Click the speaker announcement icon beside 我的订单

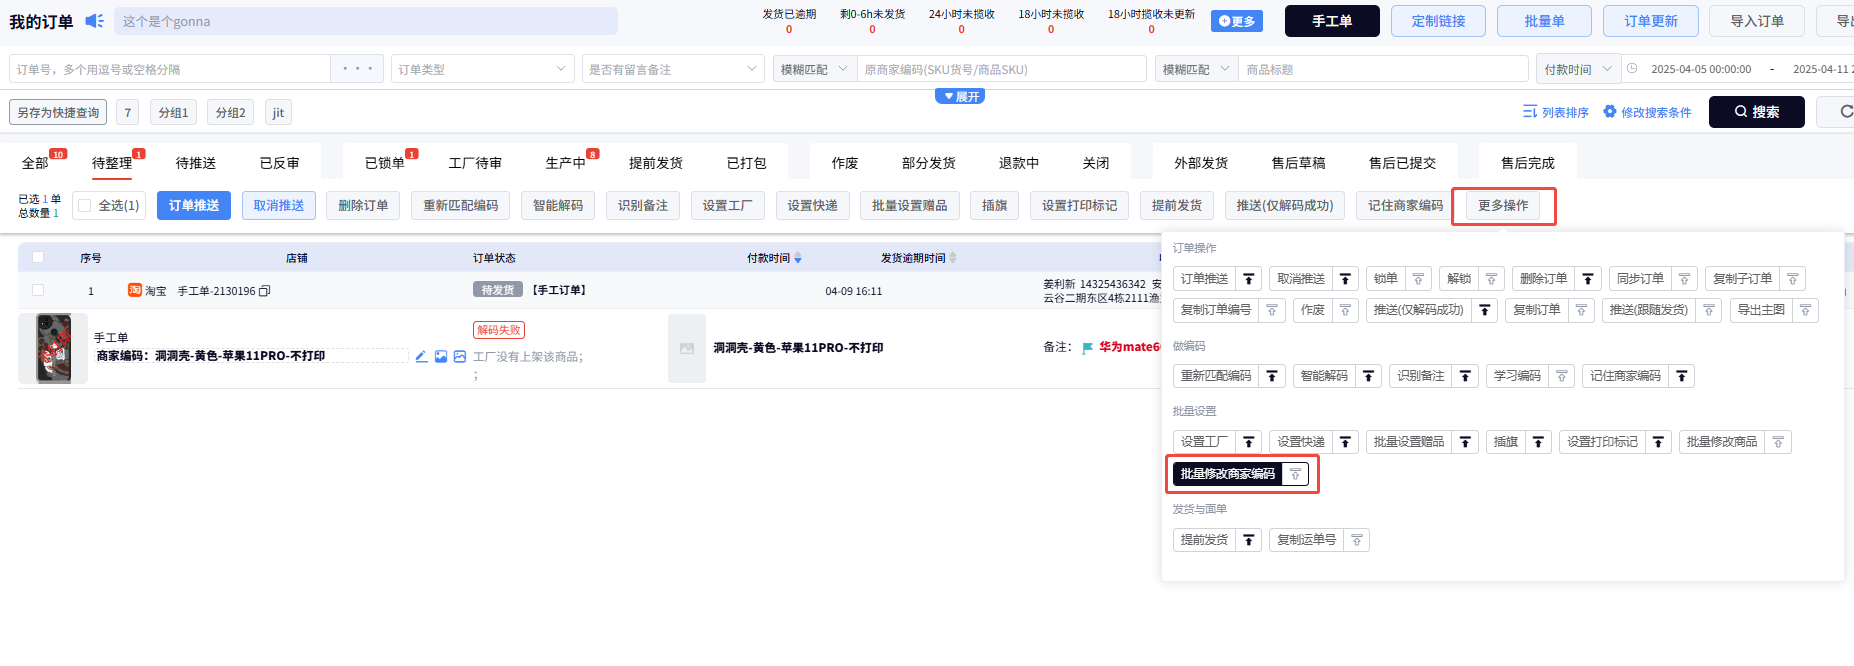[x=94, y=21]
